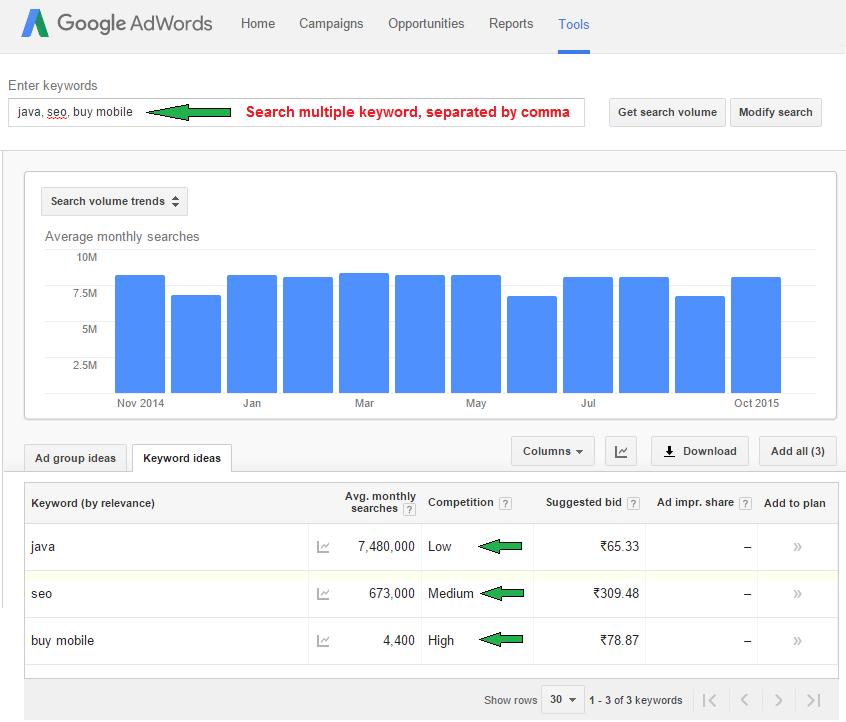Download the keyword ideas
Screen dimensions: 846x722
tap(700, 451)
